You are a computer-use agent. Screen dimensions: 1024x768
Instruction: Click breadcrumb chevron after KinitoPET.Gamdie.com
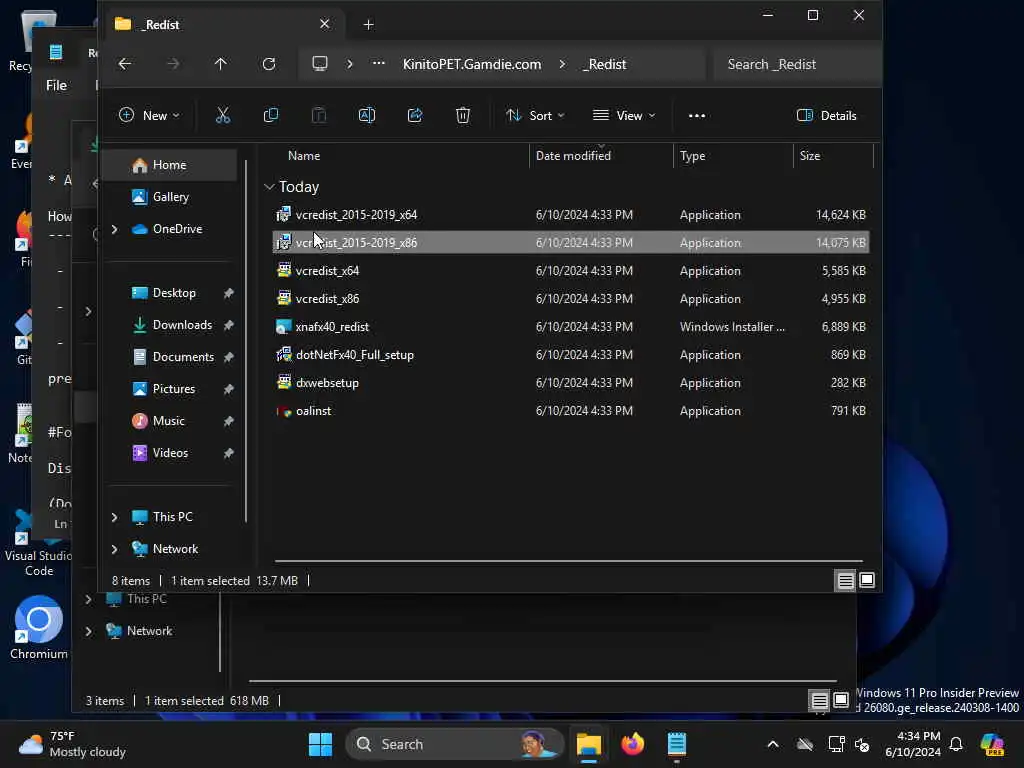(x=562, y=64)
